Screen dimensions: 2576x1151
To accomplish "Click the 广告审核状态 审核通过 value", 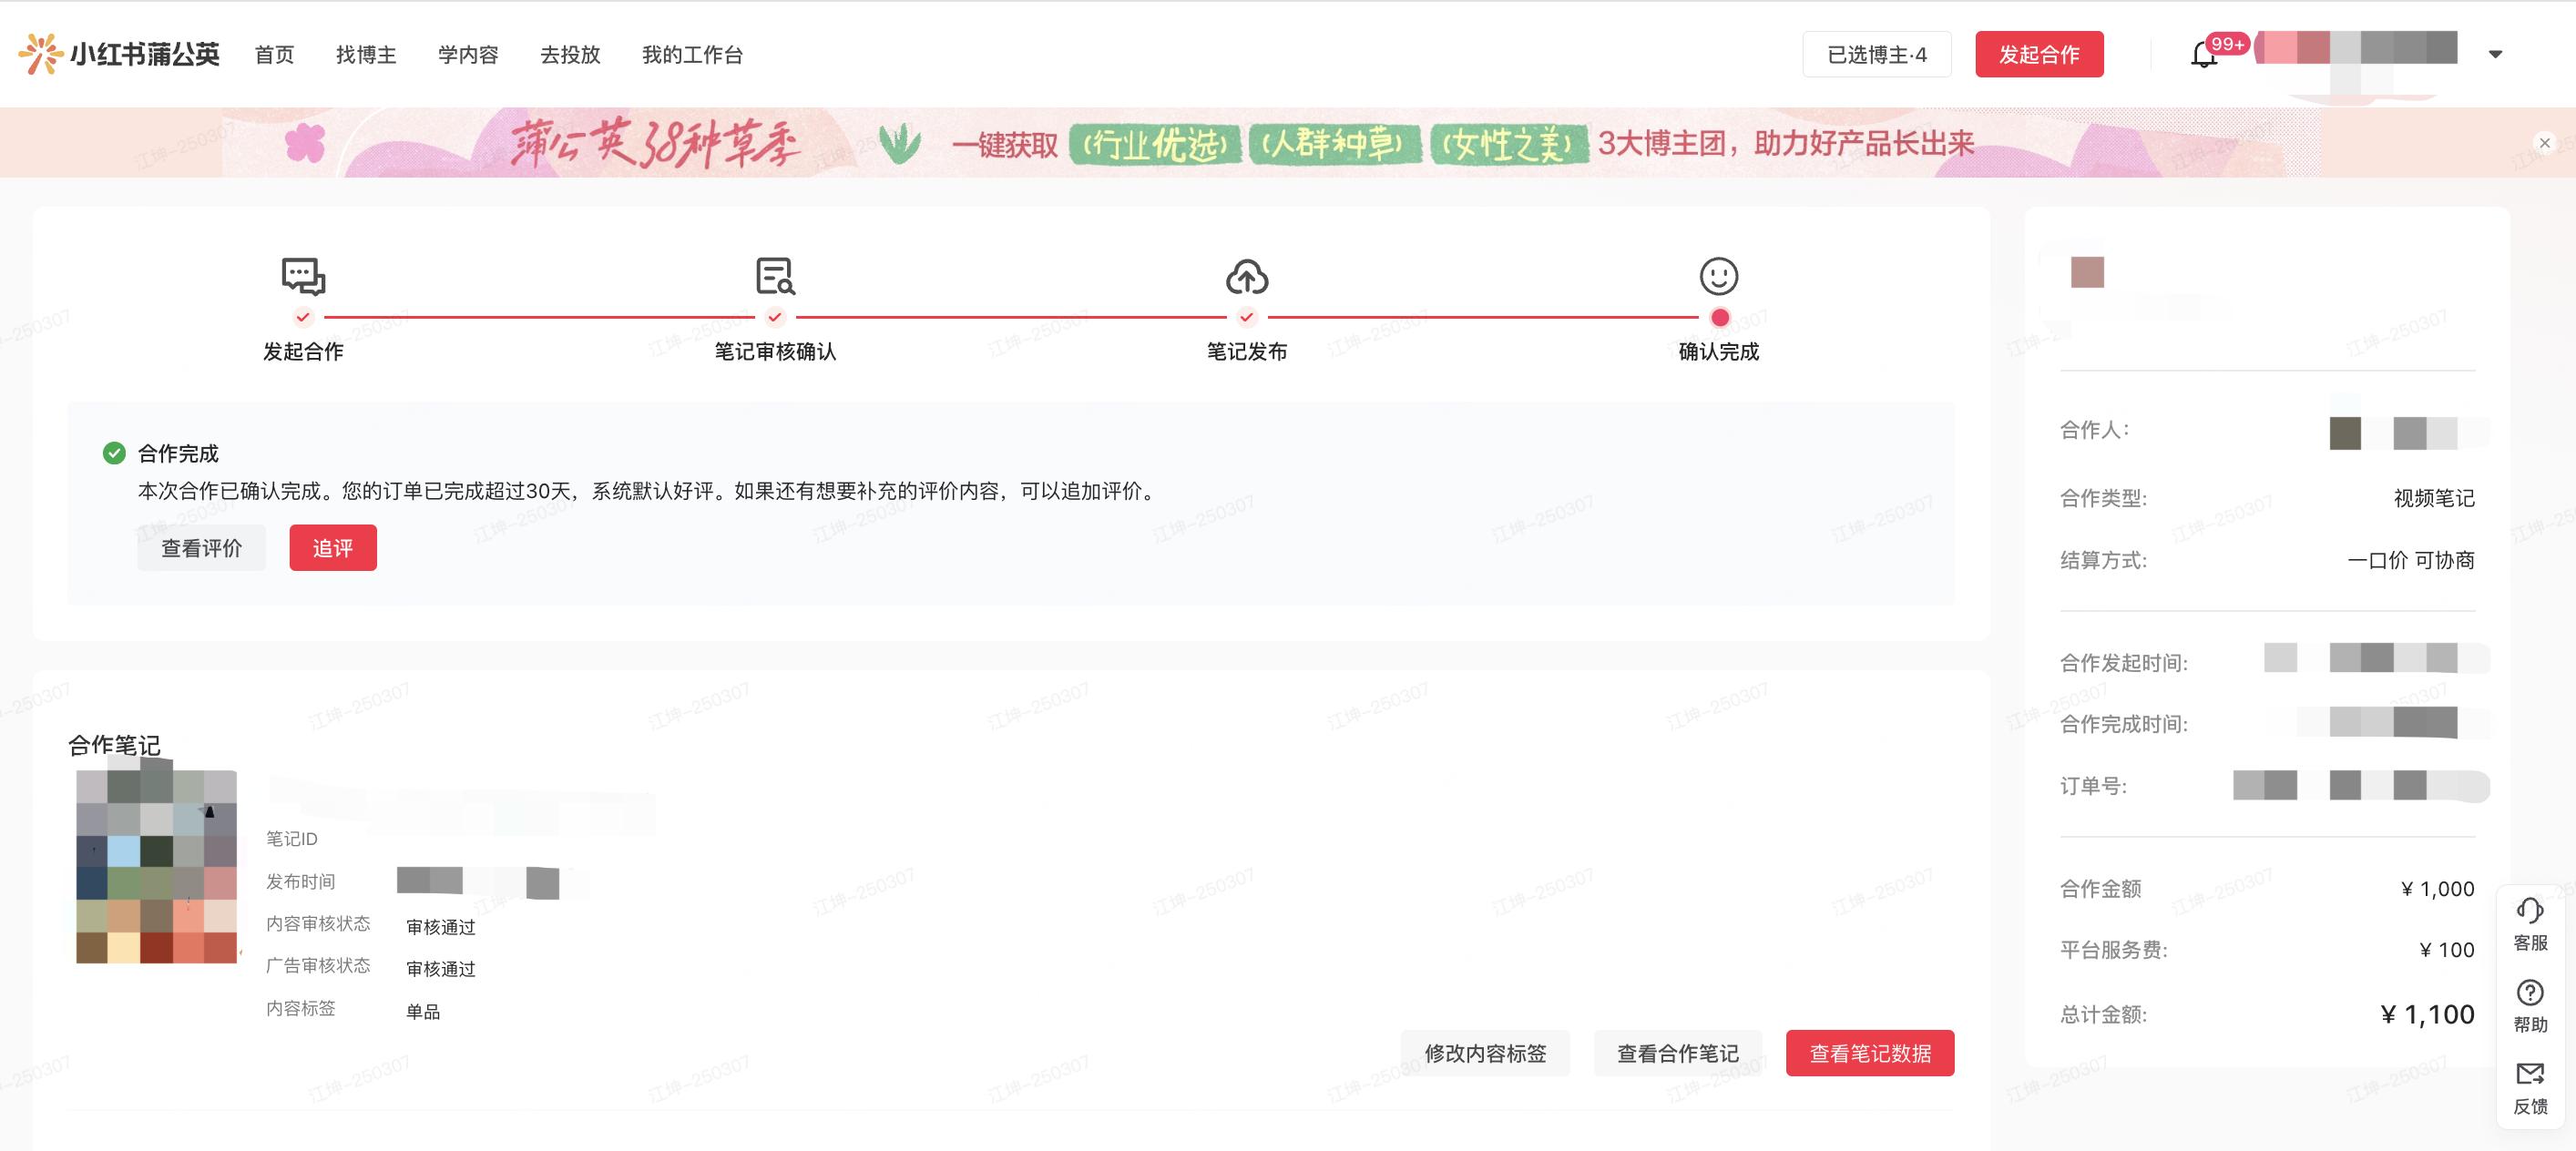I will pos(440,969).
